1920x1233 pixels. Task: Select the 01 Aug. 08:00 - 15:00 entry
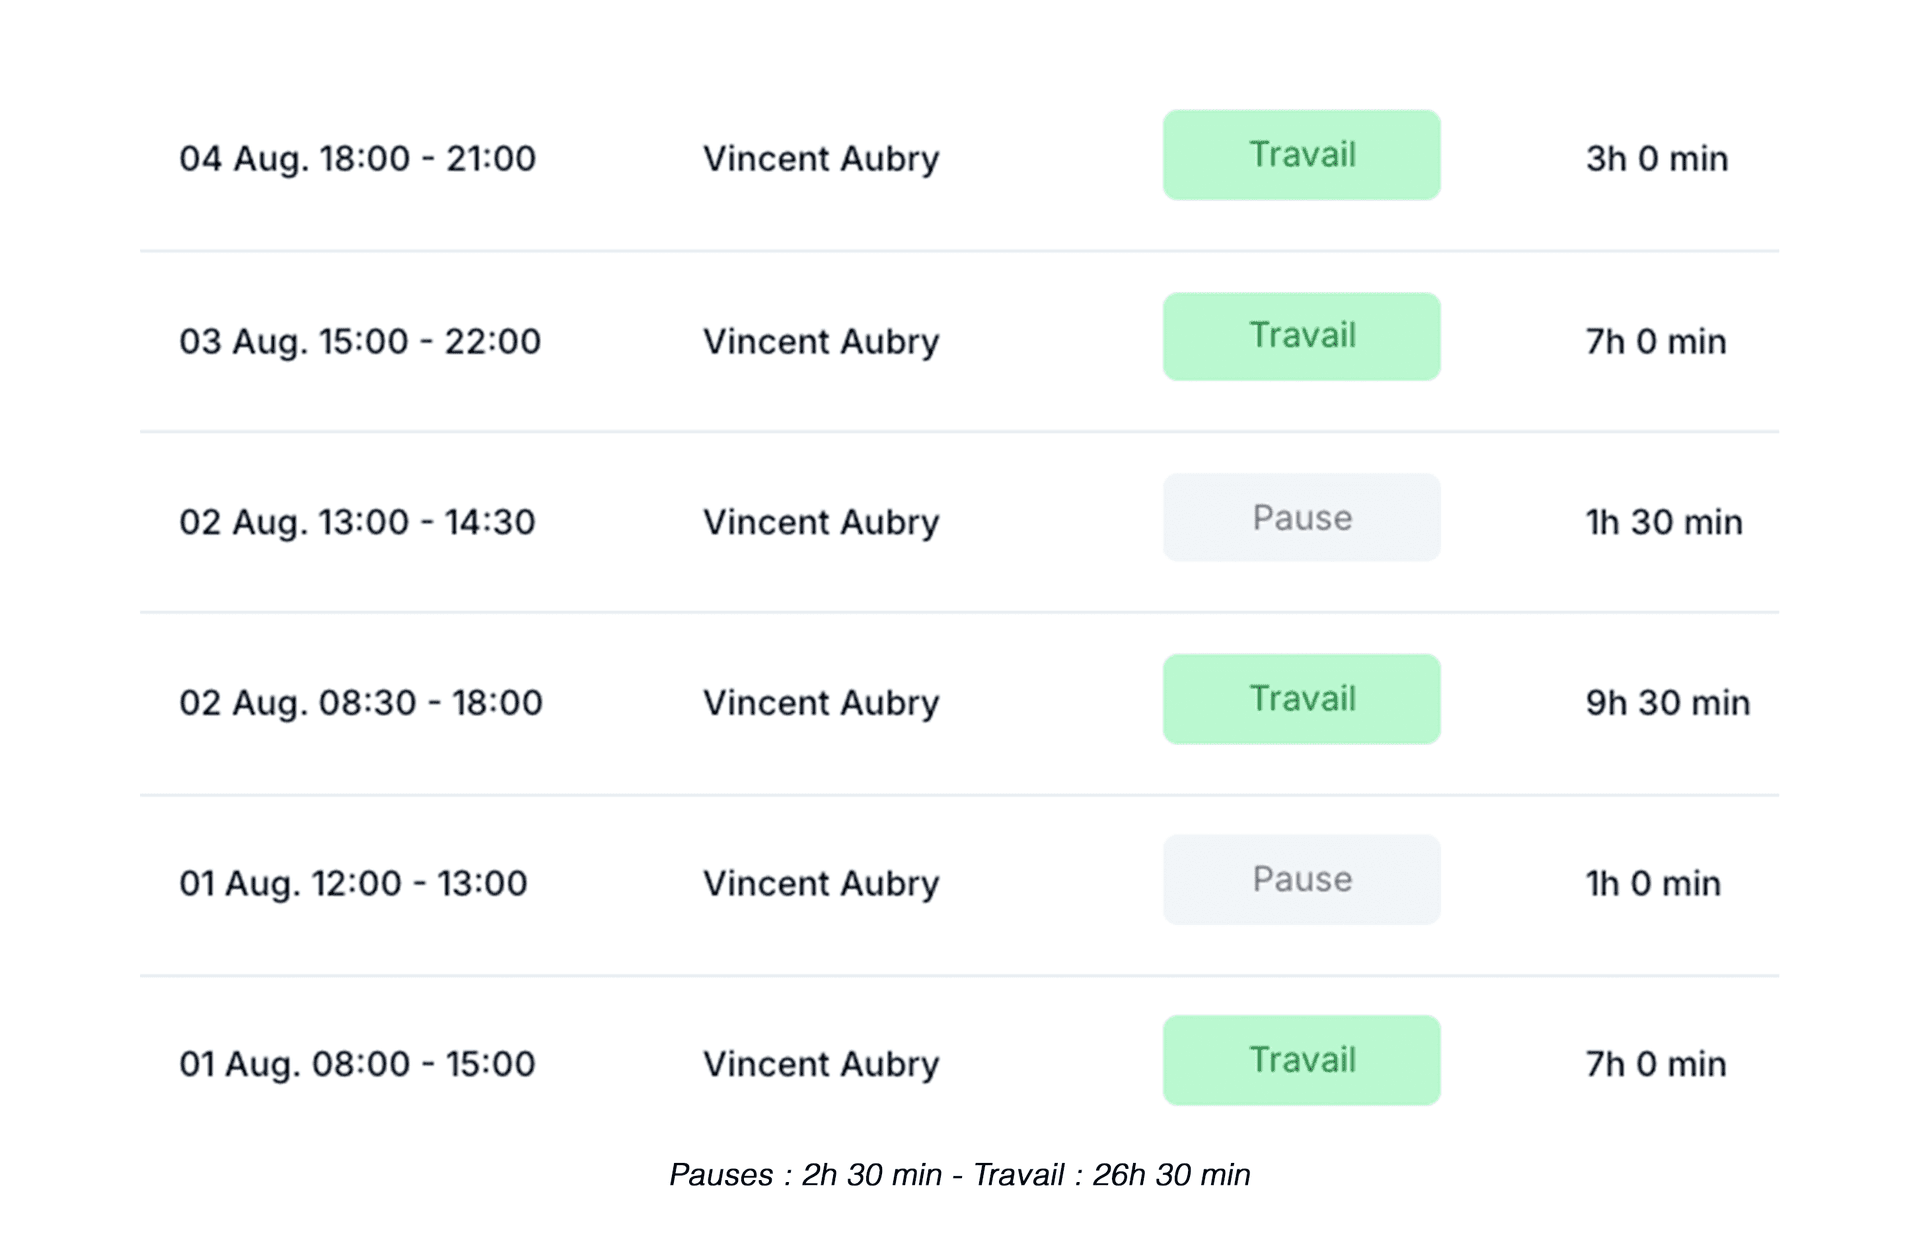click(x=357, y=1064)
